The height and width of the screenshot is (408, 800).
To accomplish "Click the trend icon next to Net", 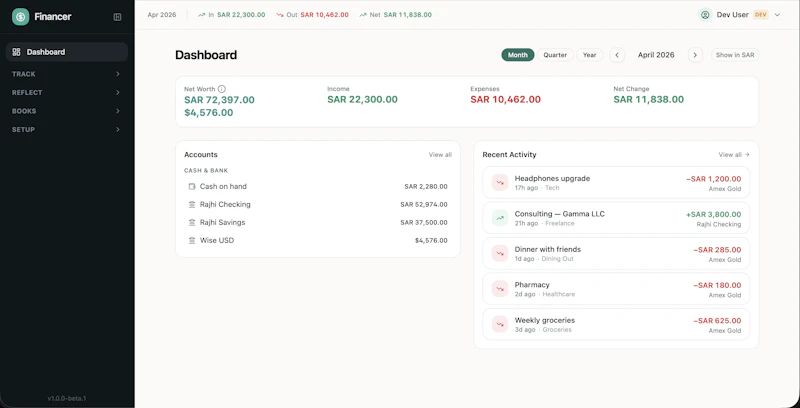I will point(363,15).
